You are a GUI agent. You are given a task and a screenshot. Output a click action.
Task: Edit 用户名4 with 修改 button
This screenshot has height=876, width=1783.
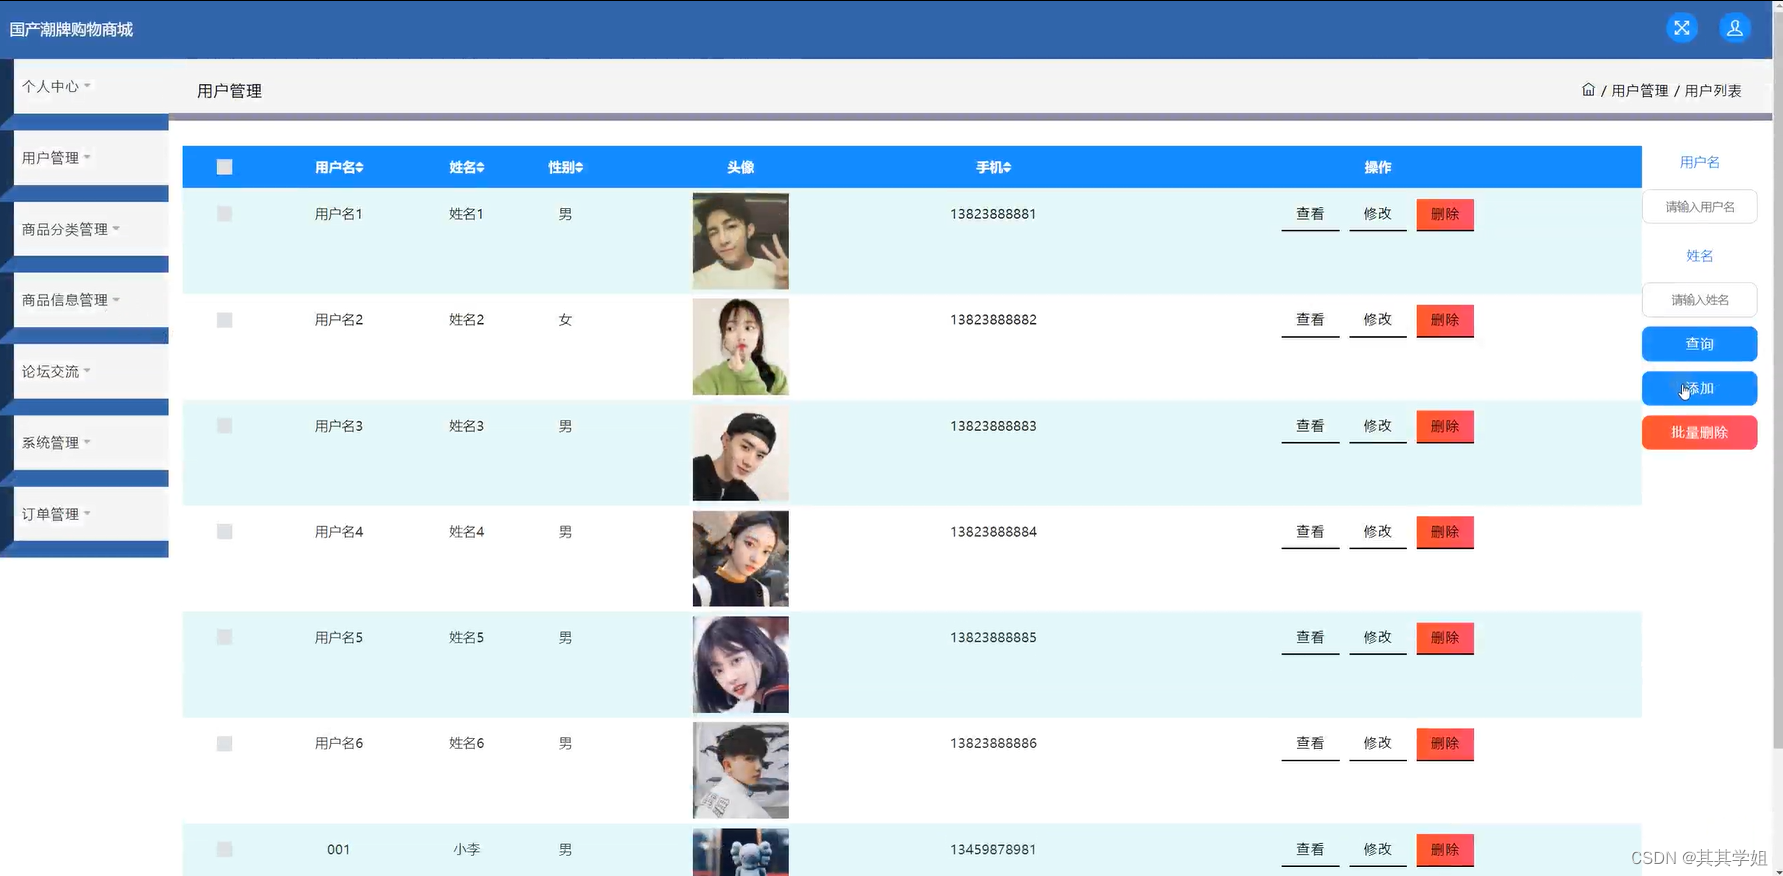point(1377,532)
